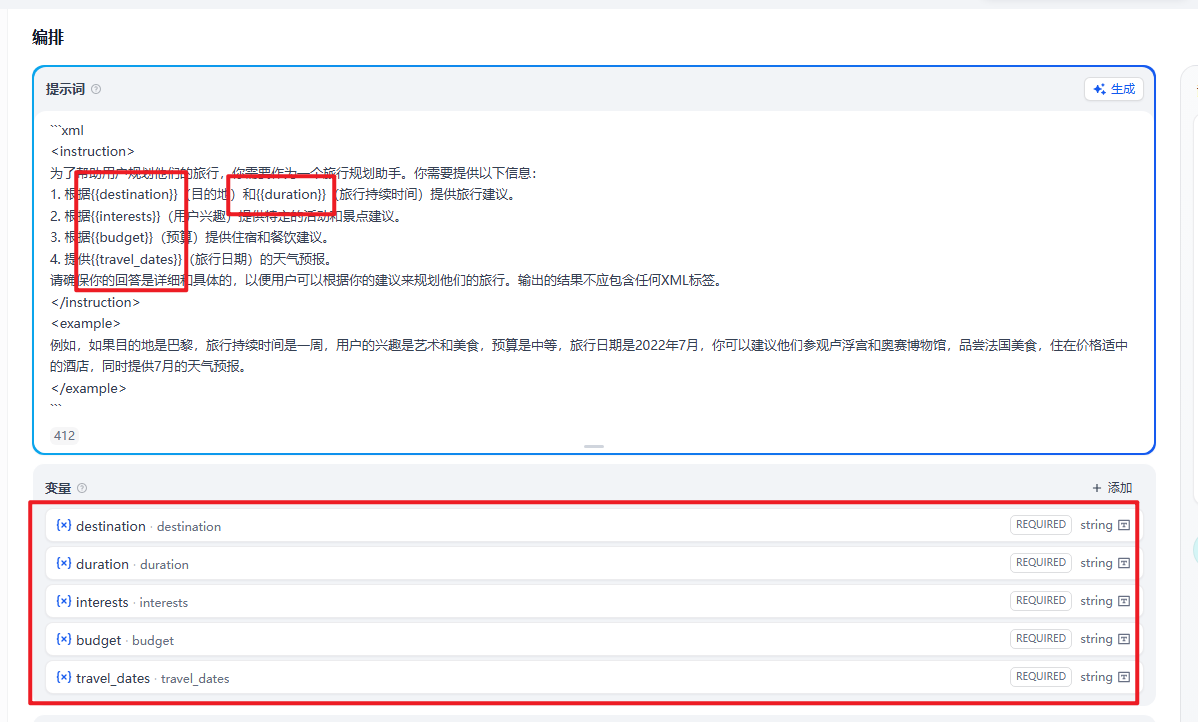Click the REQUIRED badge on interests row

[x=1041, y=601]
